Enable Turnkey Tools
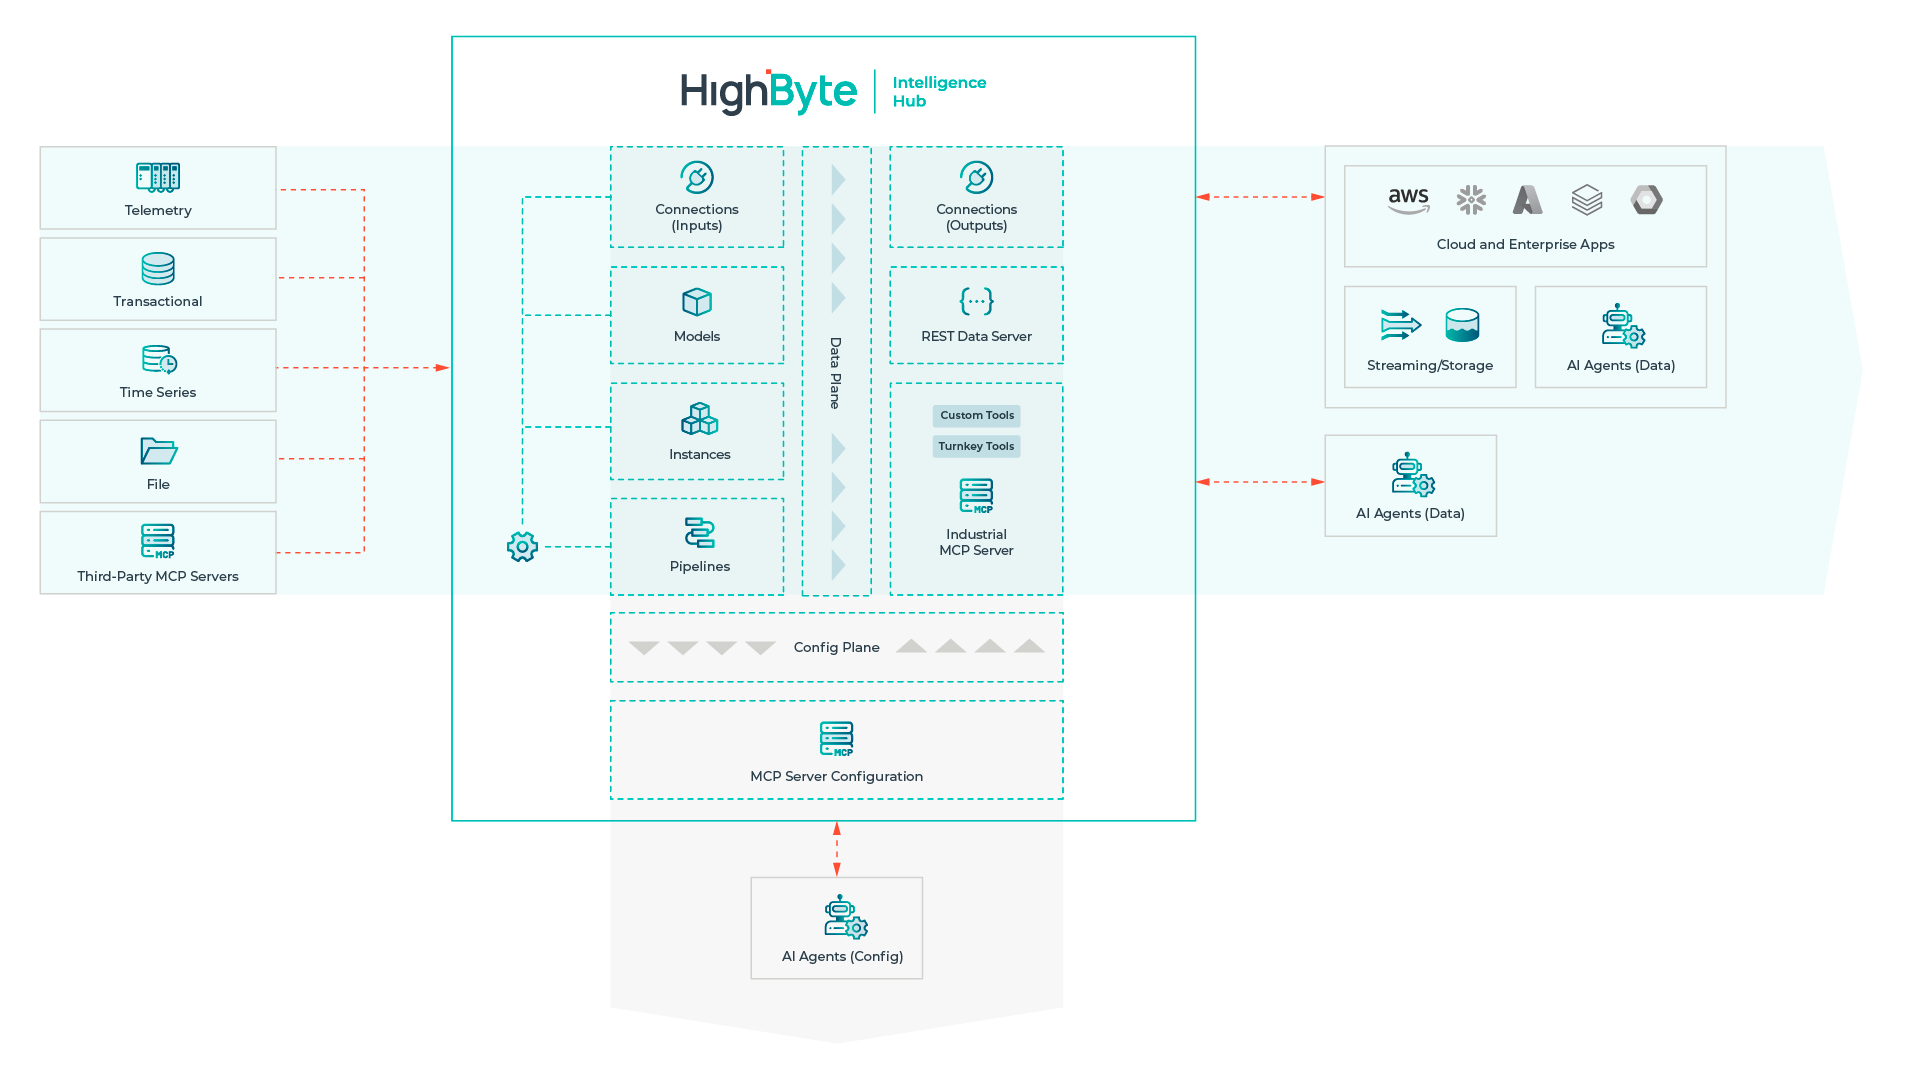The image size is (1920, 1080). pos(975,446)
